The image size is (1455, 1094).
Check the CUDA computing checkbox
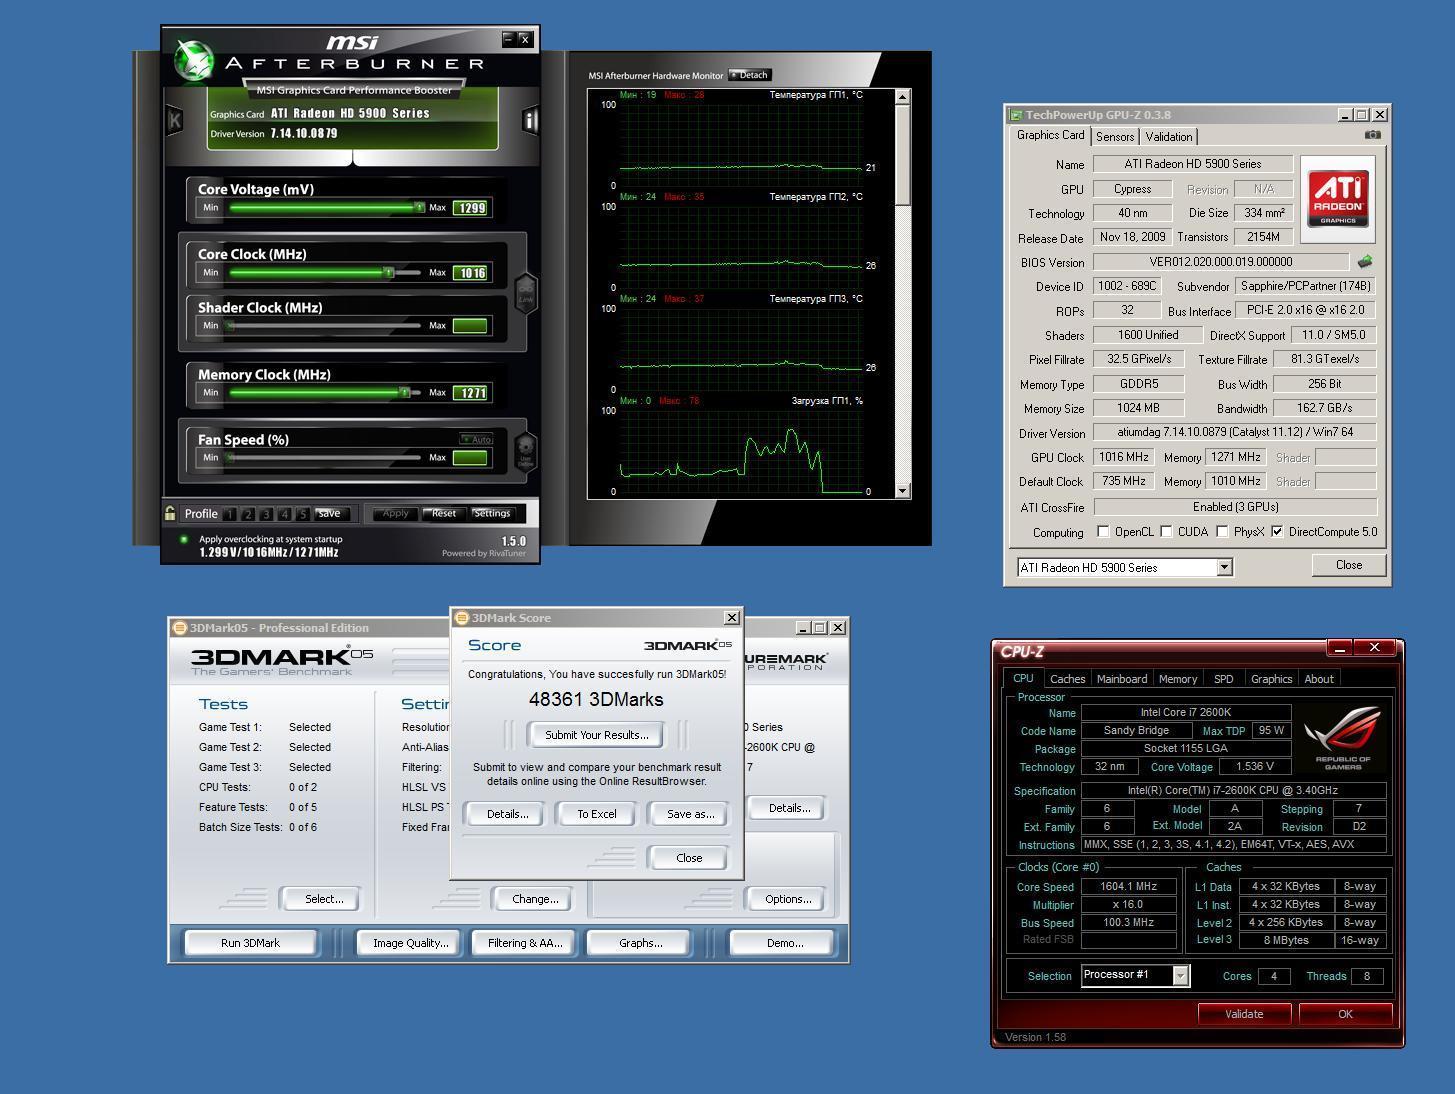(1166, 532)
